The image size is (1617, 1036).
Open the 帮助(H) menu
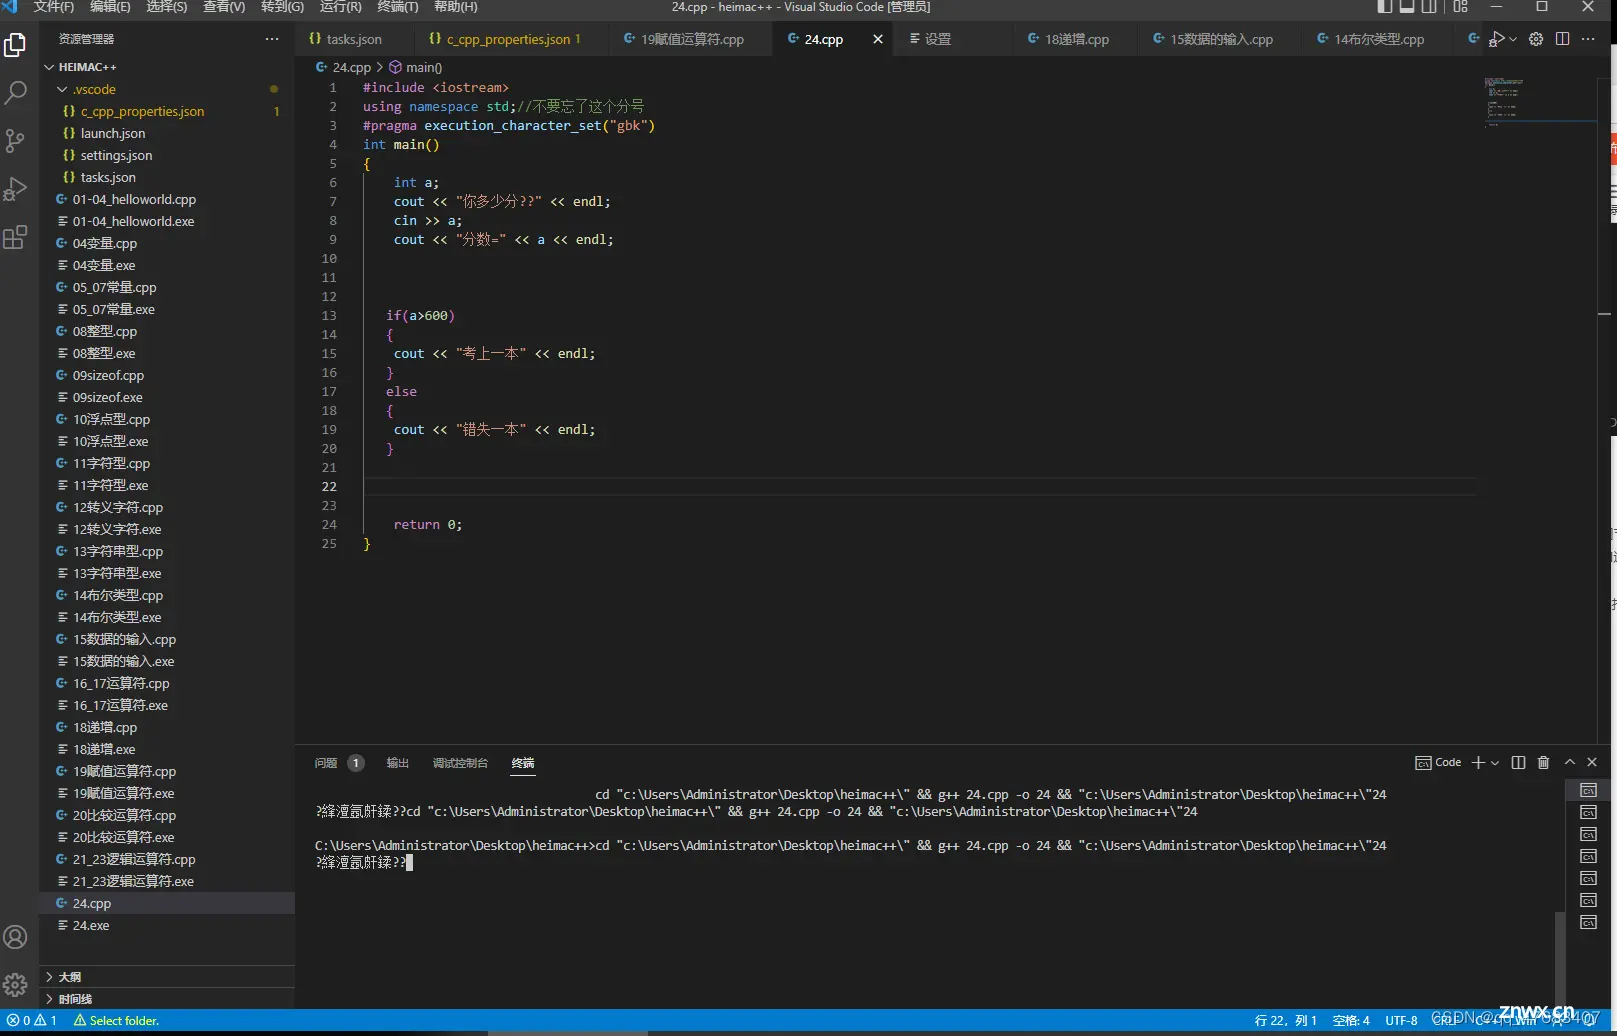(x=456, y=7)
